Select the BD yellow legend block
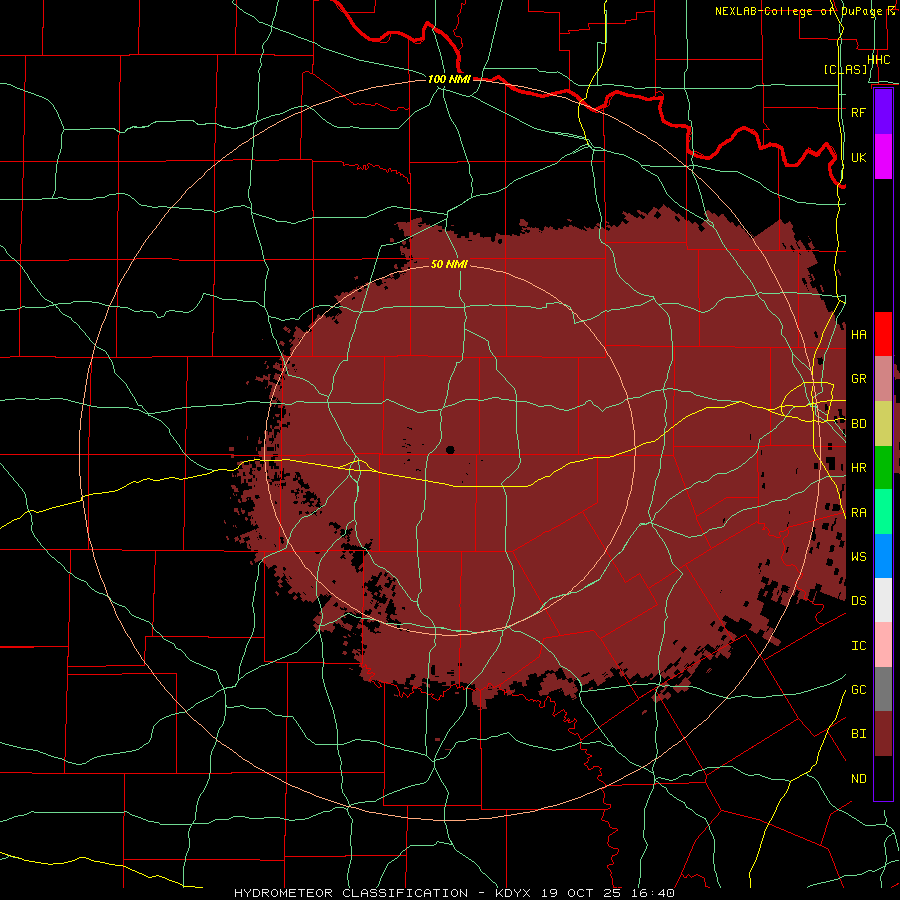900x900 pixels. [x=883, y=423]
